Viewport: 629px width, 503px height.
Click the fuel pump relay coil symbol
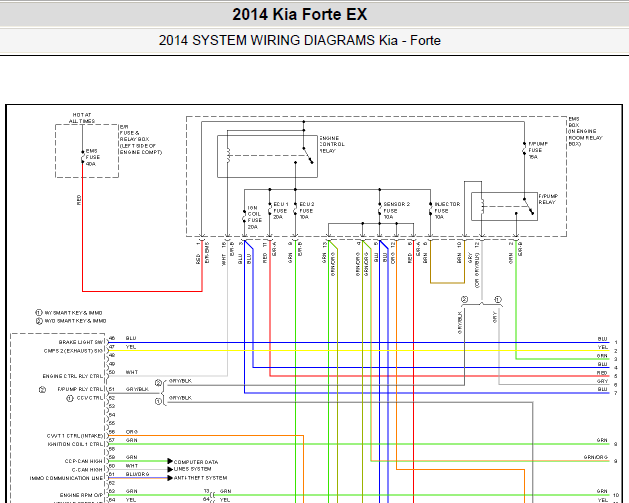tap(482, 206)
